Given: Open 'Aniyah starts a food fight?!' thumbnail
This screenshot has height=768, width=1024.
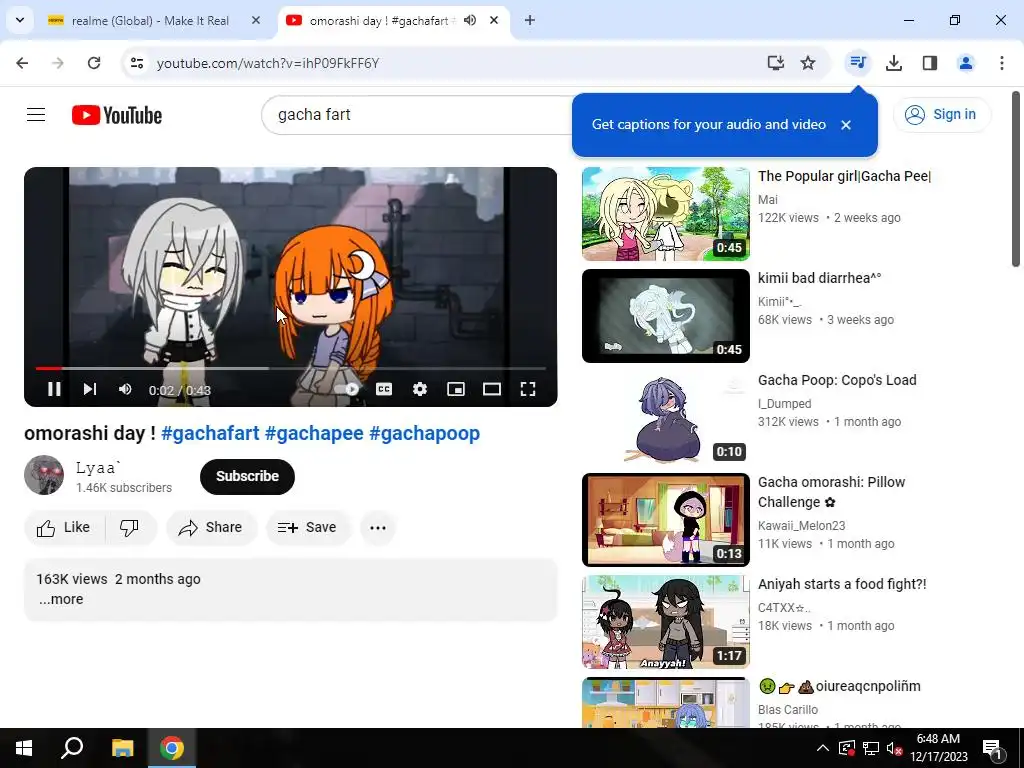Looking at the screenshot, I should click(665, 622).
